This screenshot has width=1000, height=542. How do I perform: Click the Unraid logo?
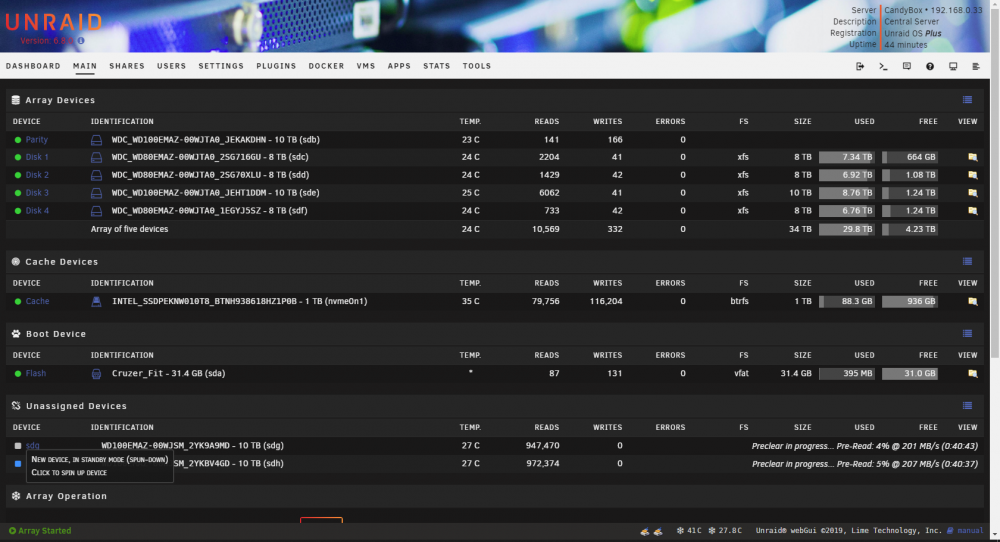(54, 22)
